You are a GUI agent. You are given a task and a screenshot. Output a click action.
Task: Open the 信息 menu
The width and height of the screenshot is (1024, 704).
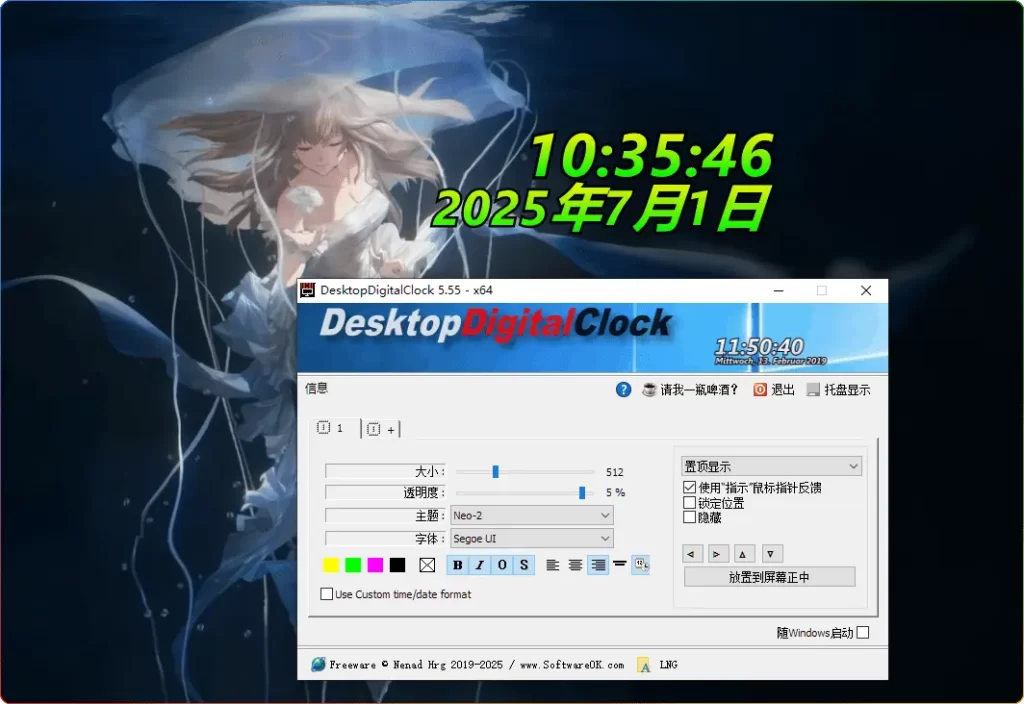pyautogui.click(x=317, y=389)
